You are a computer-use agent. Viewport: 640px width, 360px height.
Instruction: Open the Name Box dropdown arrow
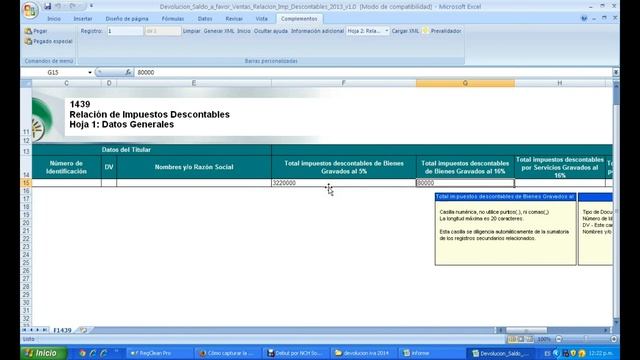coord(89,73)
